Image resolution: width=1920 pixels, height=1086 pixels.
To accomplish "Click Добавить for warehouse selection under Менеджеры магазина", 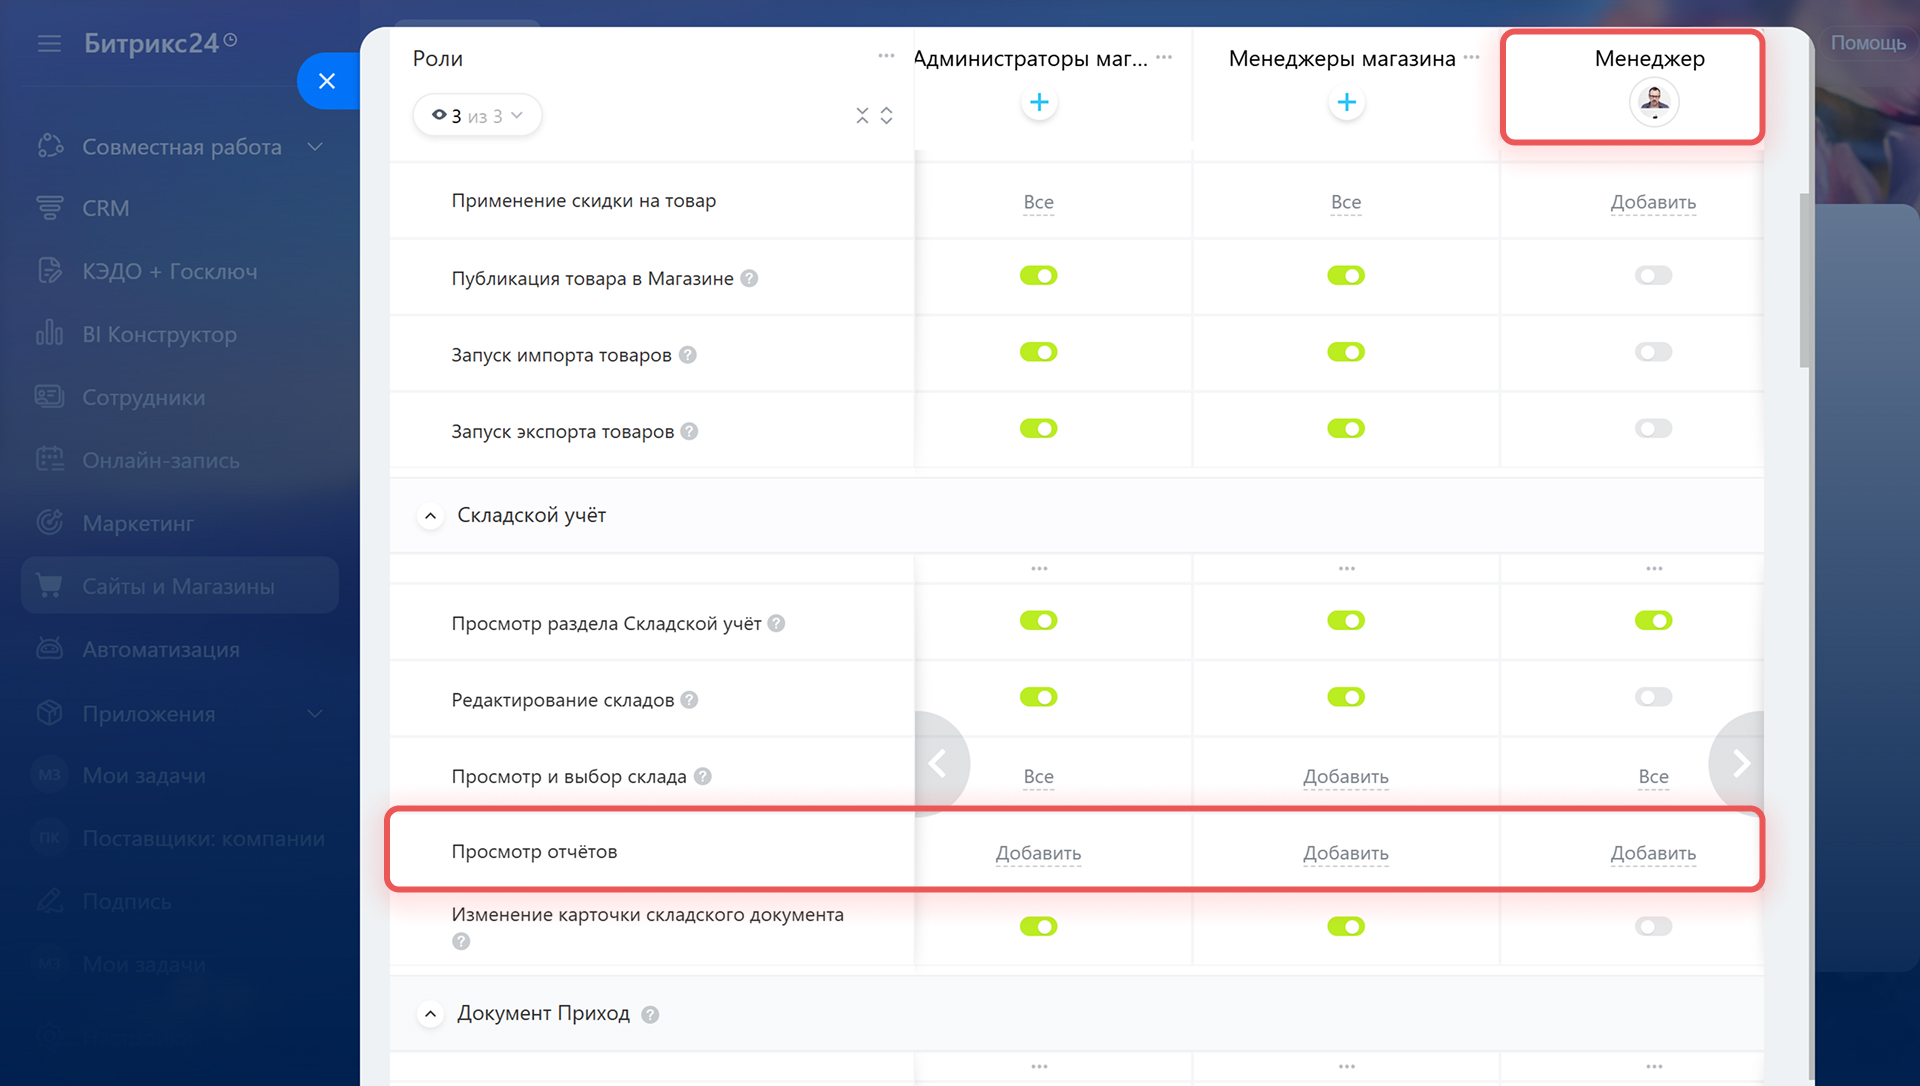I will point(1346,777).
